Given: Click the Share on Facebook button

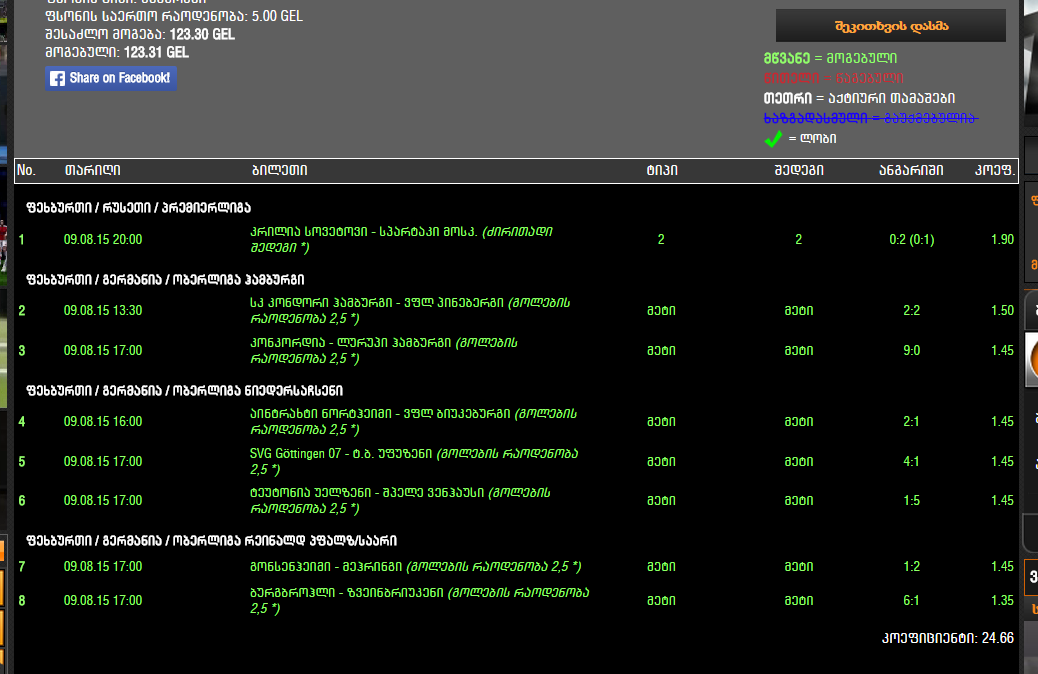Looking at the screenshot, I should pyautogui.click(x=111, y=78).
